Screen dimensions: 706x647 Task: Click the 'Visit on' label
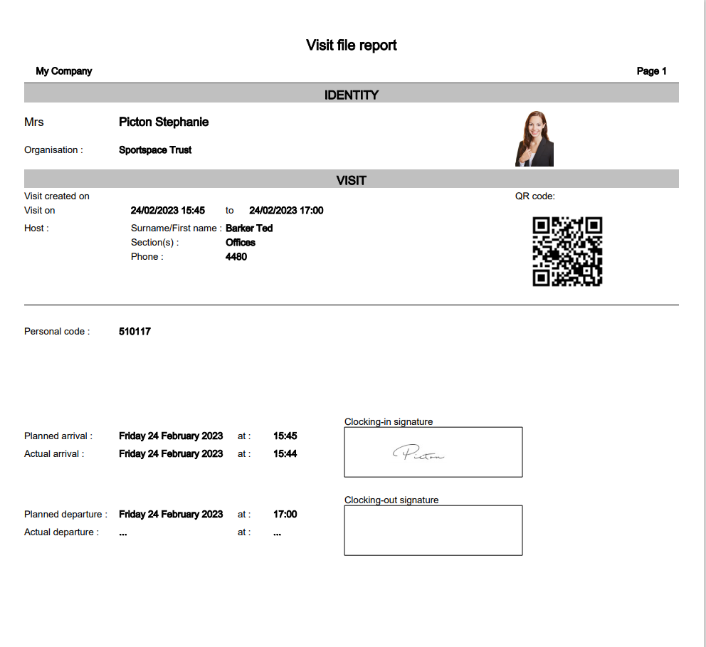click(x=40, y=210)
